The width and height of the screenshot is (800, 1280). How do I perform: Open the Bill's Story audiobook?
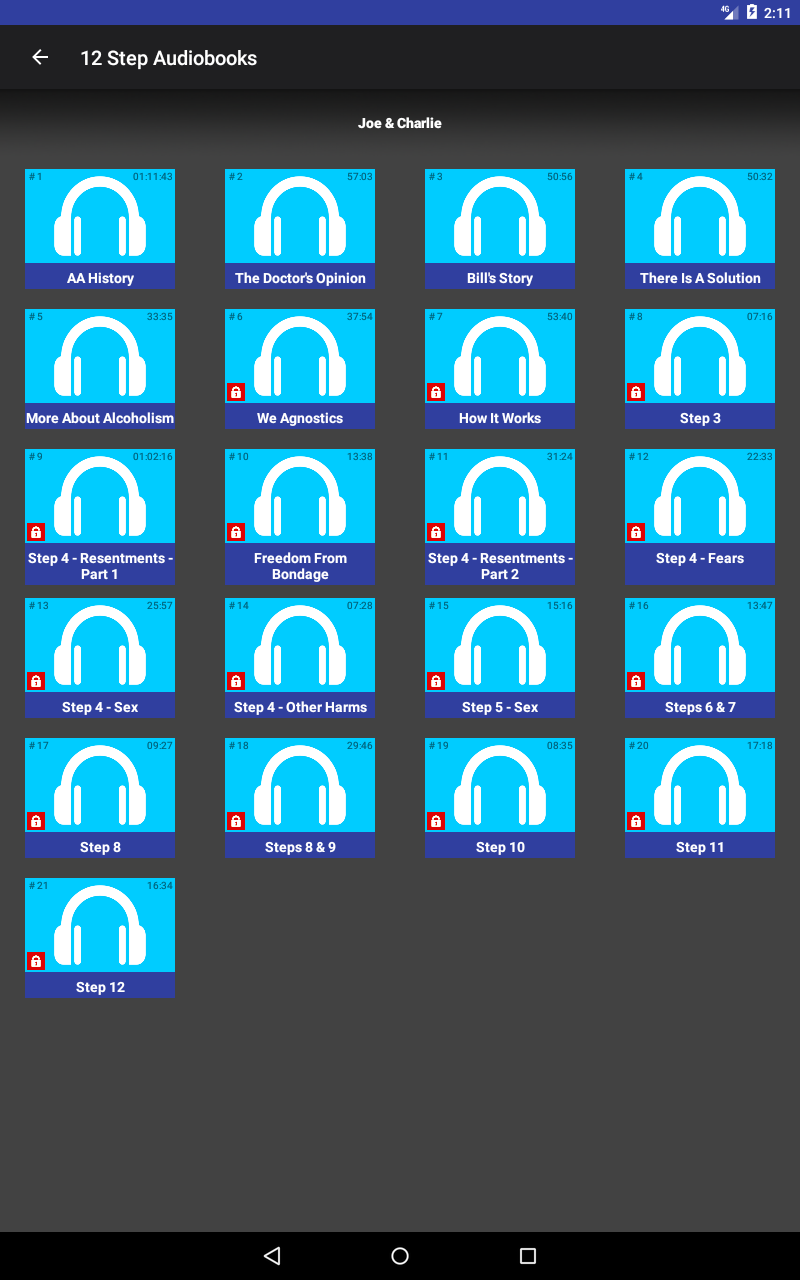500,229
